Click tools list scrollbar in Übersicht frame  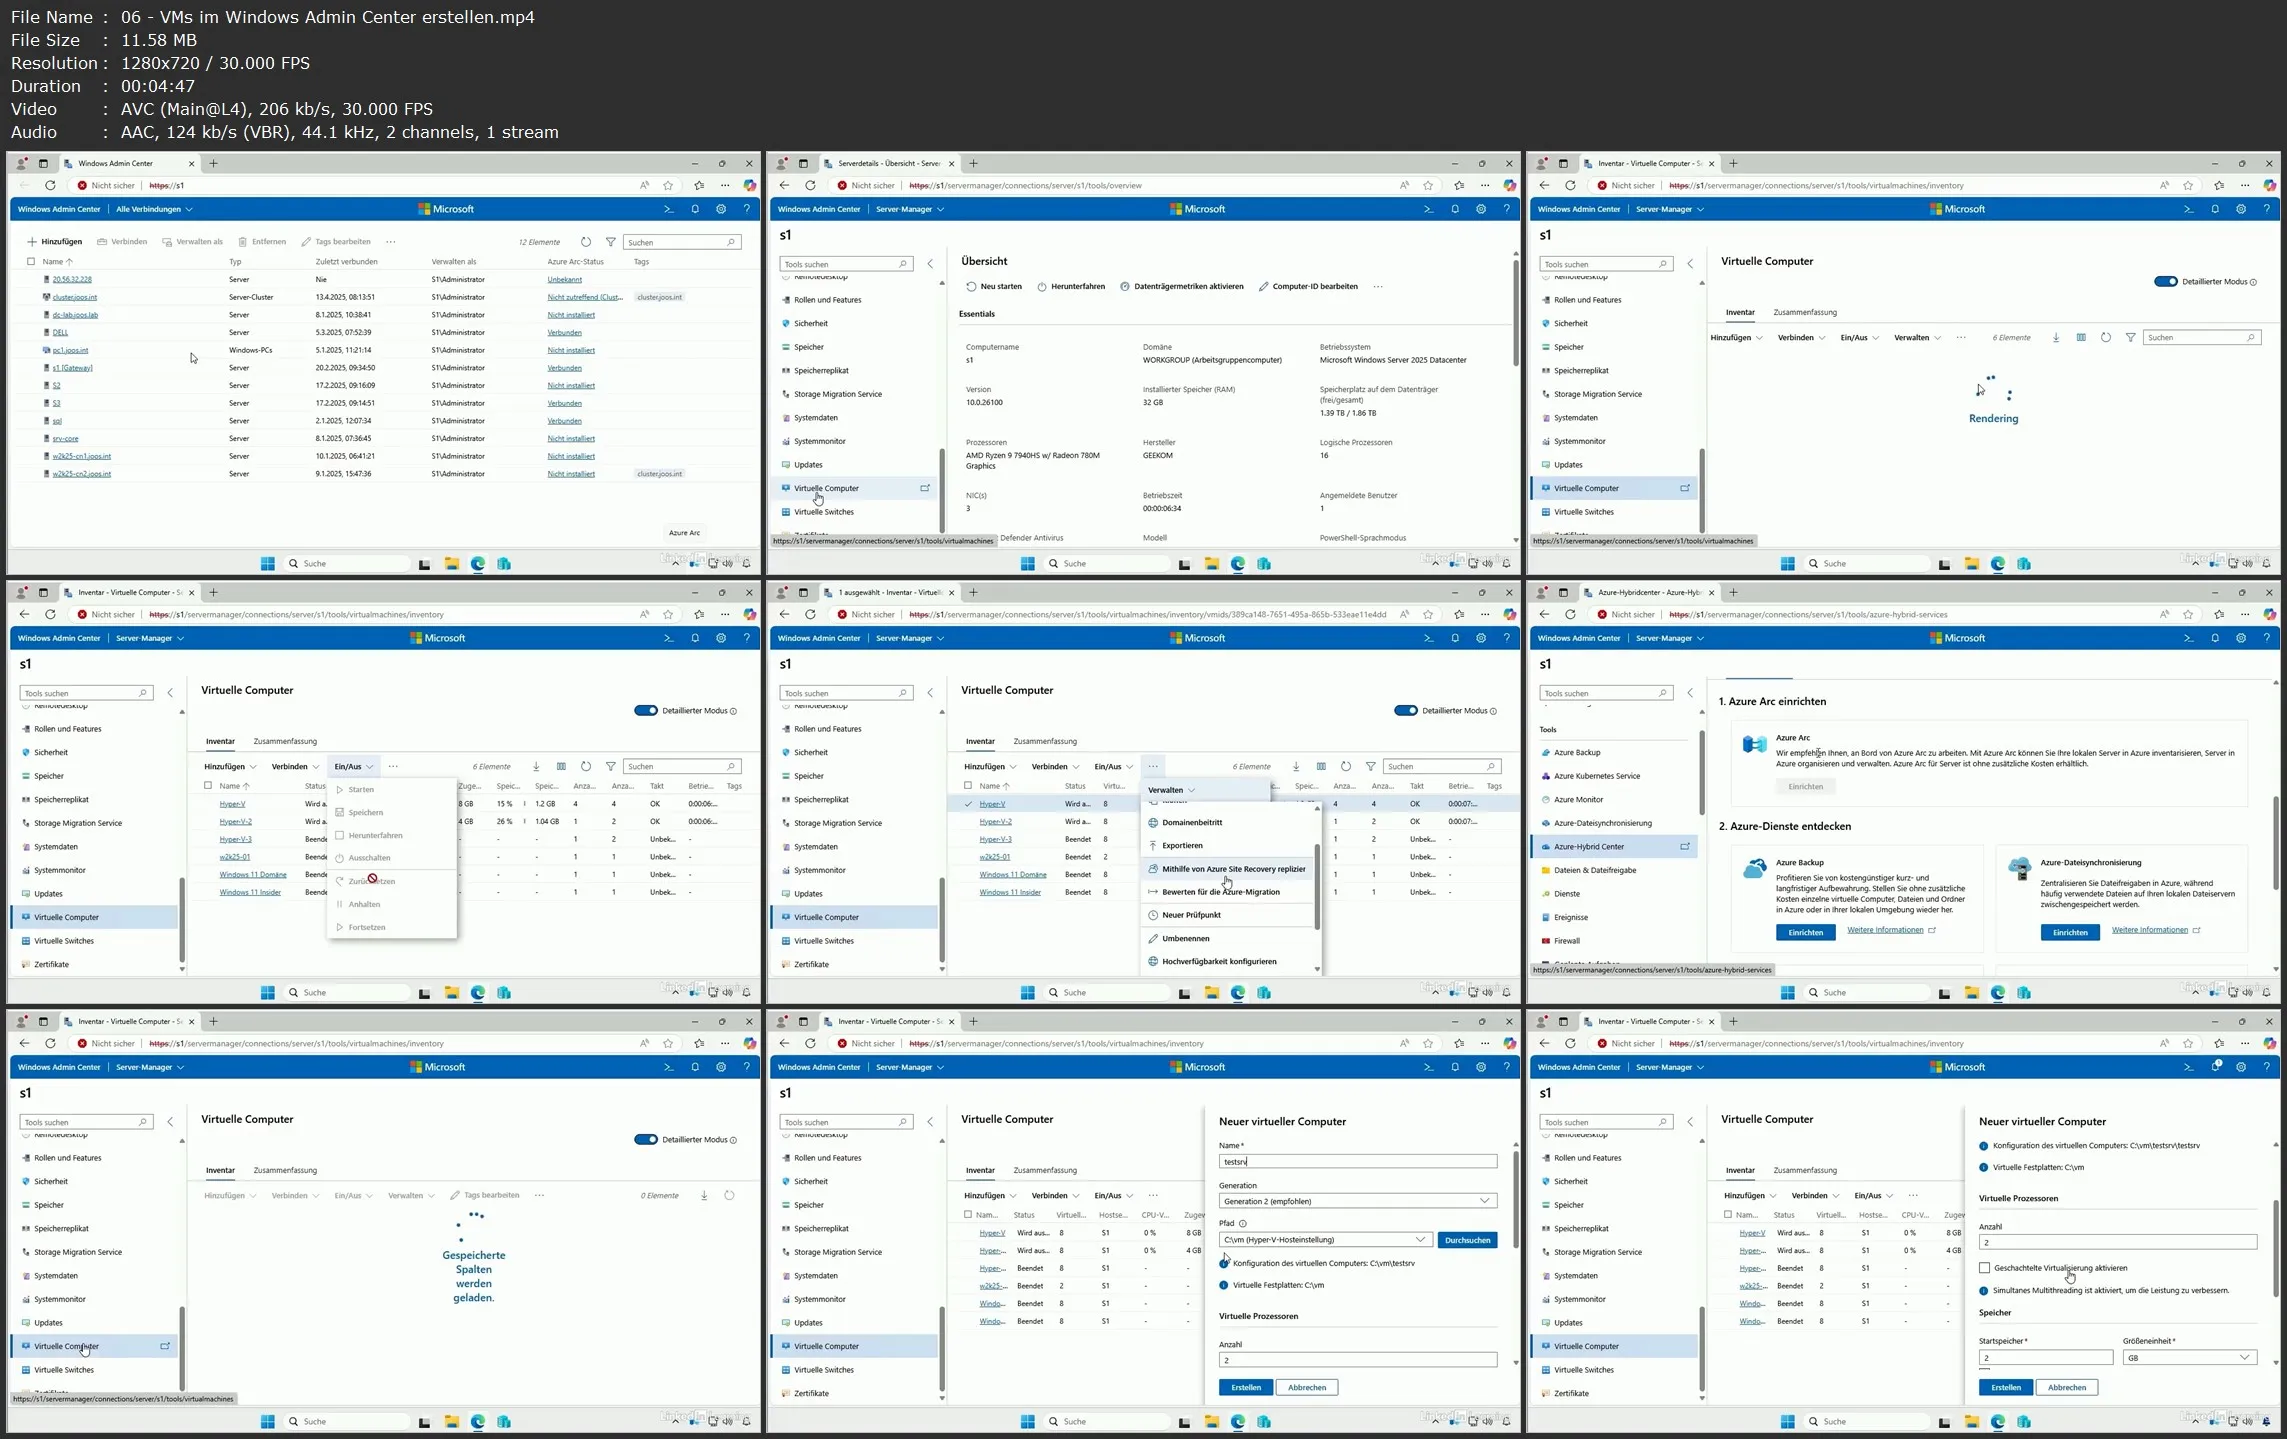click(941, 490)
